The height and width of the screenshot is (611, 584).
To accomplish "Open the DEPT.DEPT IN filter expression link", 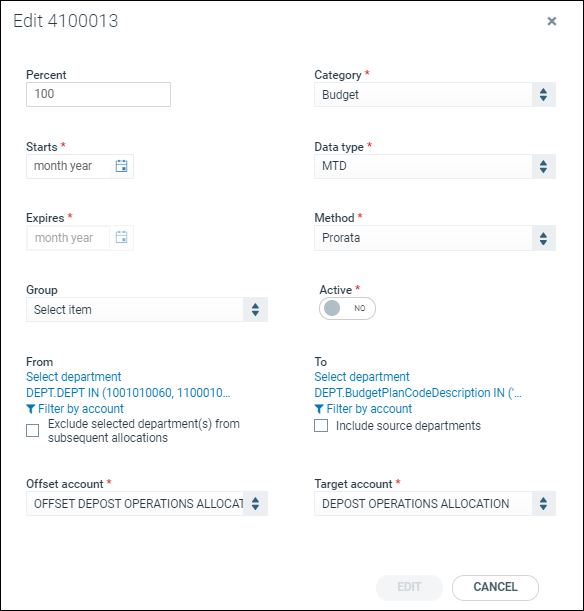I will point(128,393).
